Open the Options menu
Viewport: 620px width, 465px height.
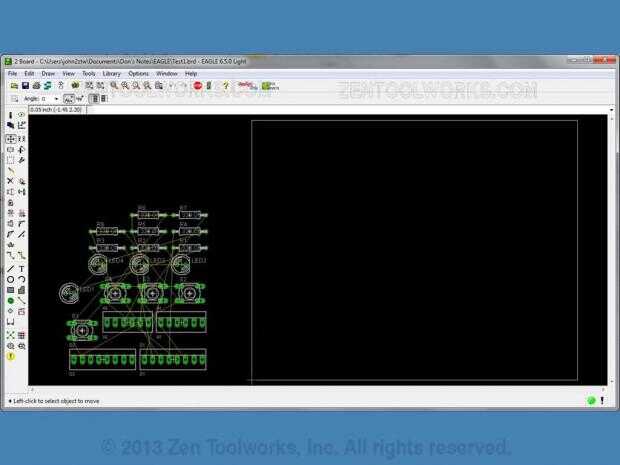138,74
